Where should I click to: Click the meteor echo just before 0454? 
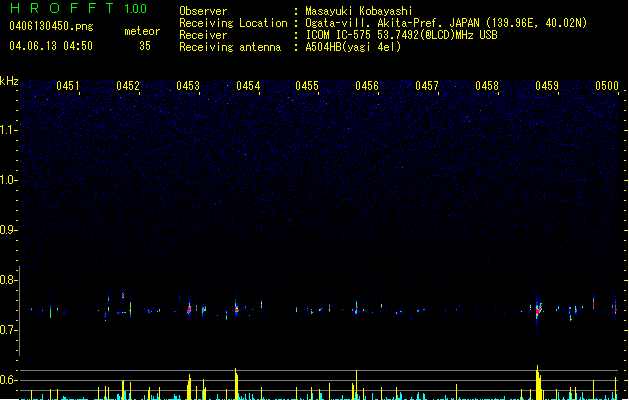[x=236, y=308]
